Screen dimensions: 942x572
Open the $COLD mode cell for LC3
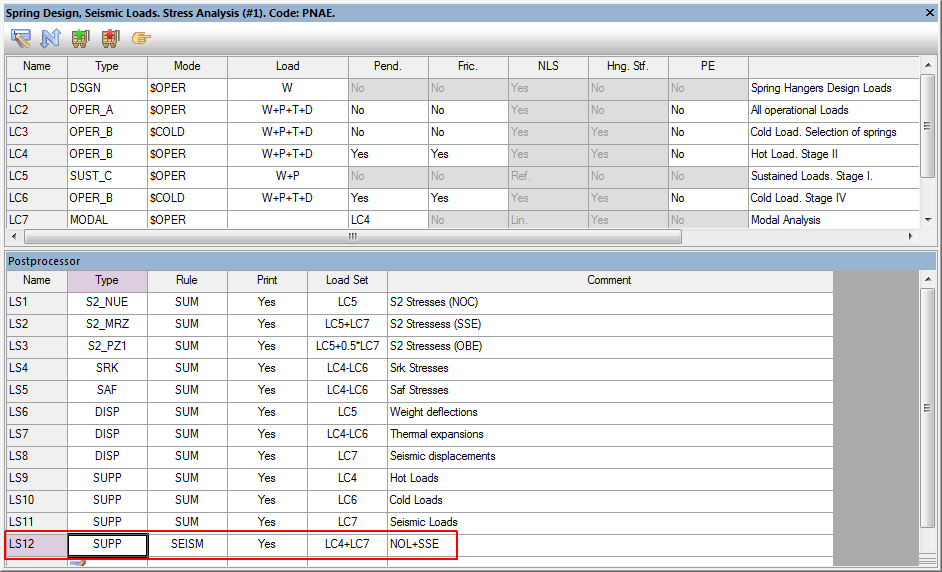click(x=187, y=132)
